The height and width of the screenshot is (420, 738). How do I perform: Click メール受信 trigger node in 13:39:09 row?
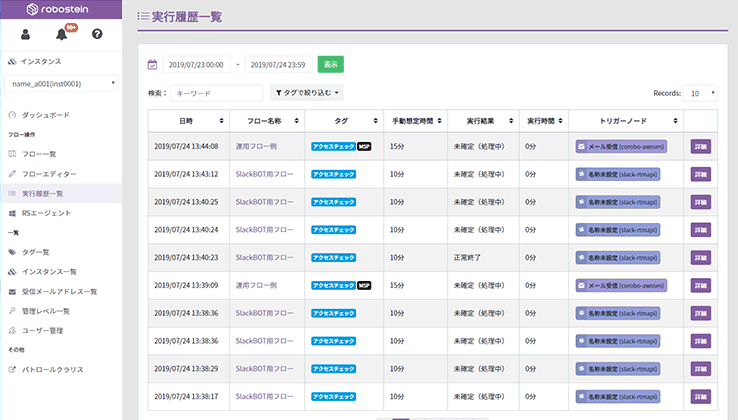click(621, 285)
